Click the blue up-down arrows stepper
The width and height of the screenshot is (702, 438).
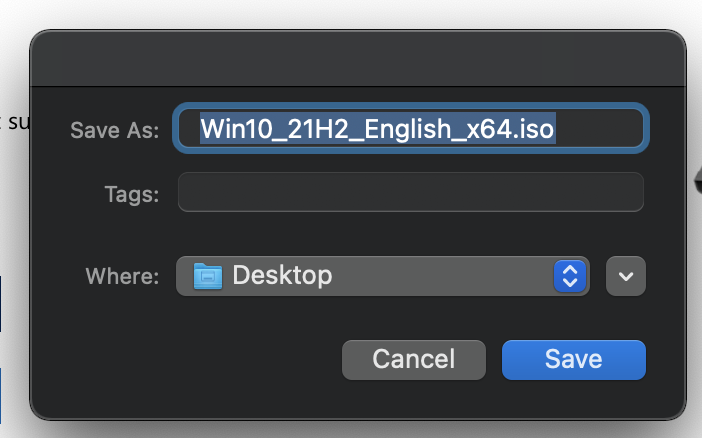pos(569,276)
